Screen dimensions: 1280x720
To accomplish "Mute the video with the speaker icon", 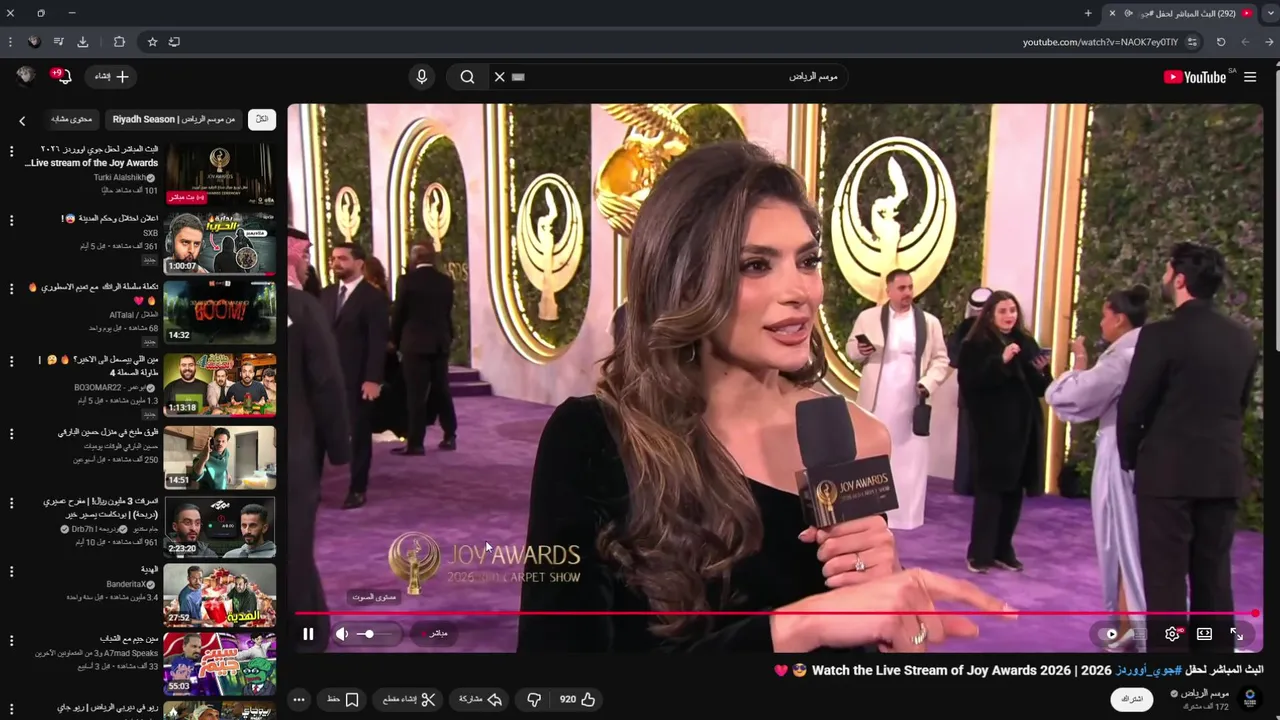I will [342, 634].
